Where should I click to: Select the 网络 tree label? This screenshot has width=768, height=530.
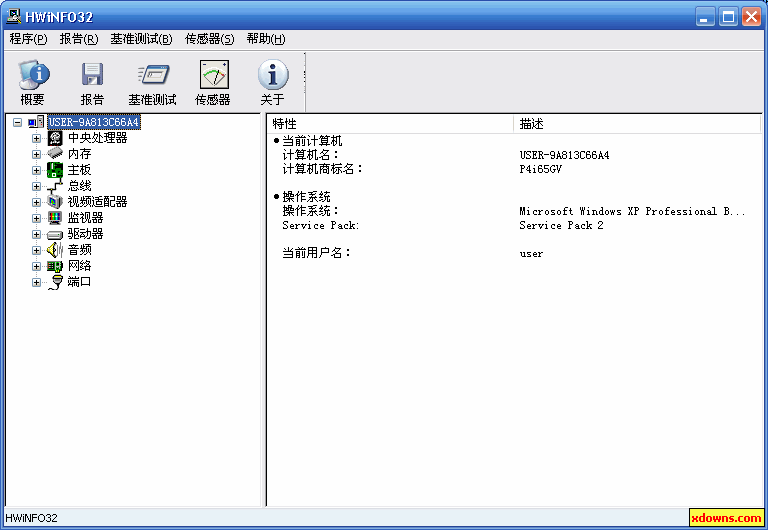pos(79,266)
